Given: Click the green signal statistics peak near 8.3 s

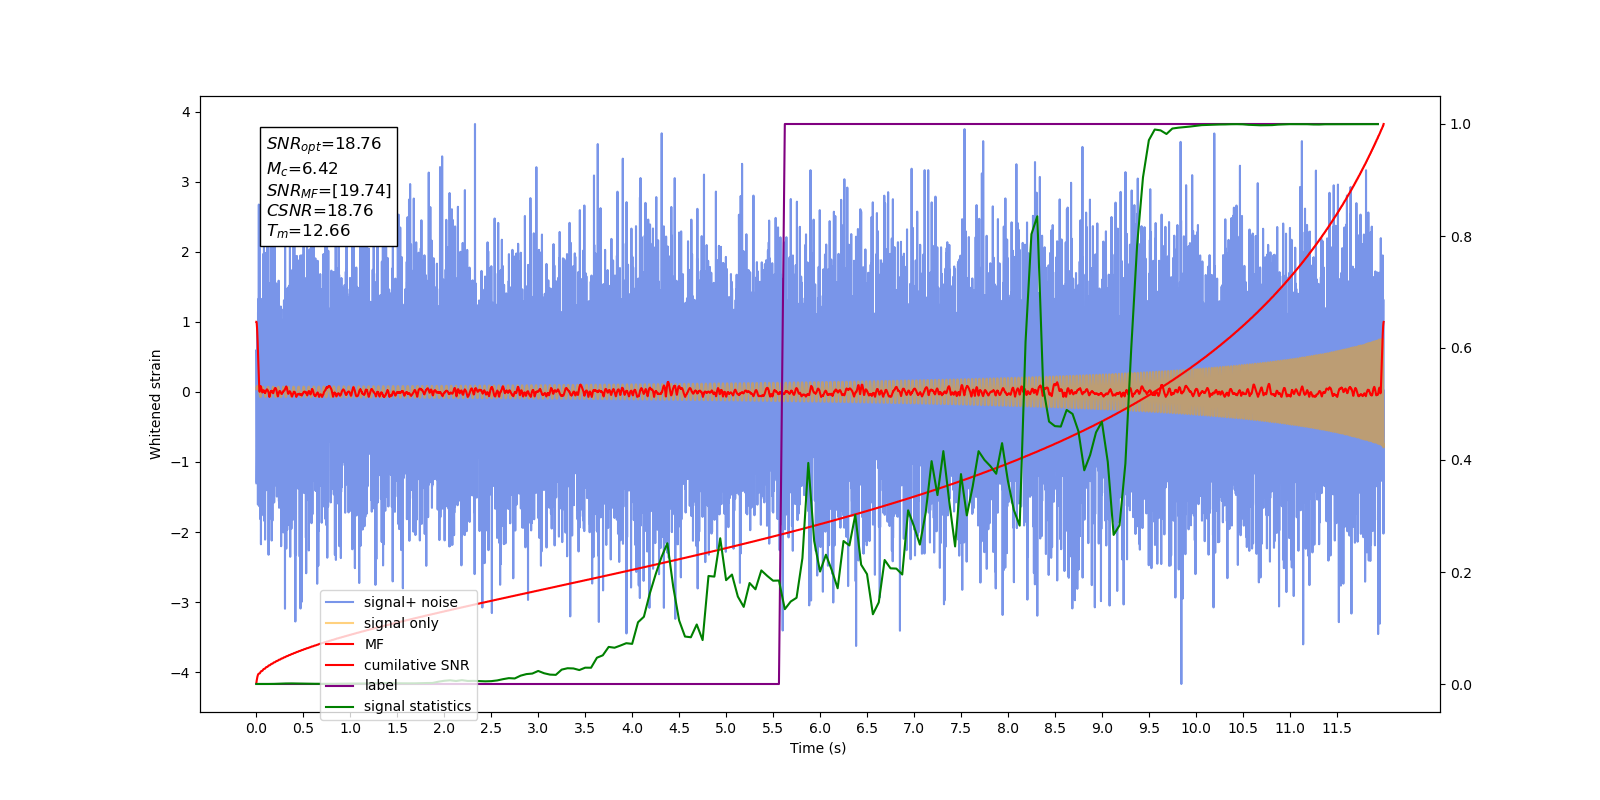Looking at the screenshot, I should (x=1036, y=217).
